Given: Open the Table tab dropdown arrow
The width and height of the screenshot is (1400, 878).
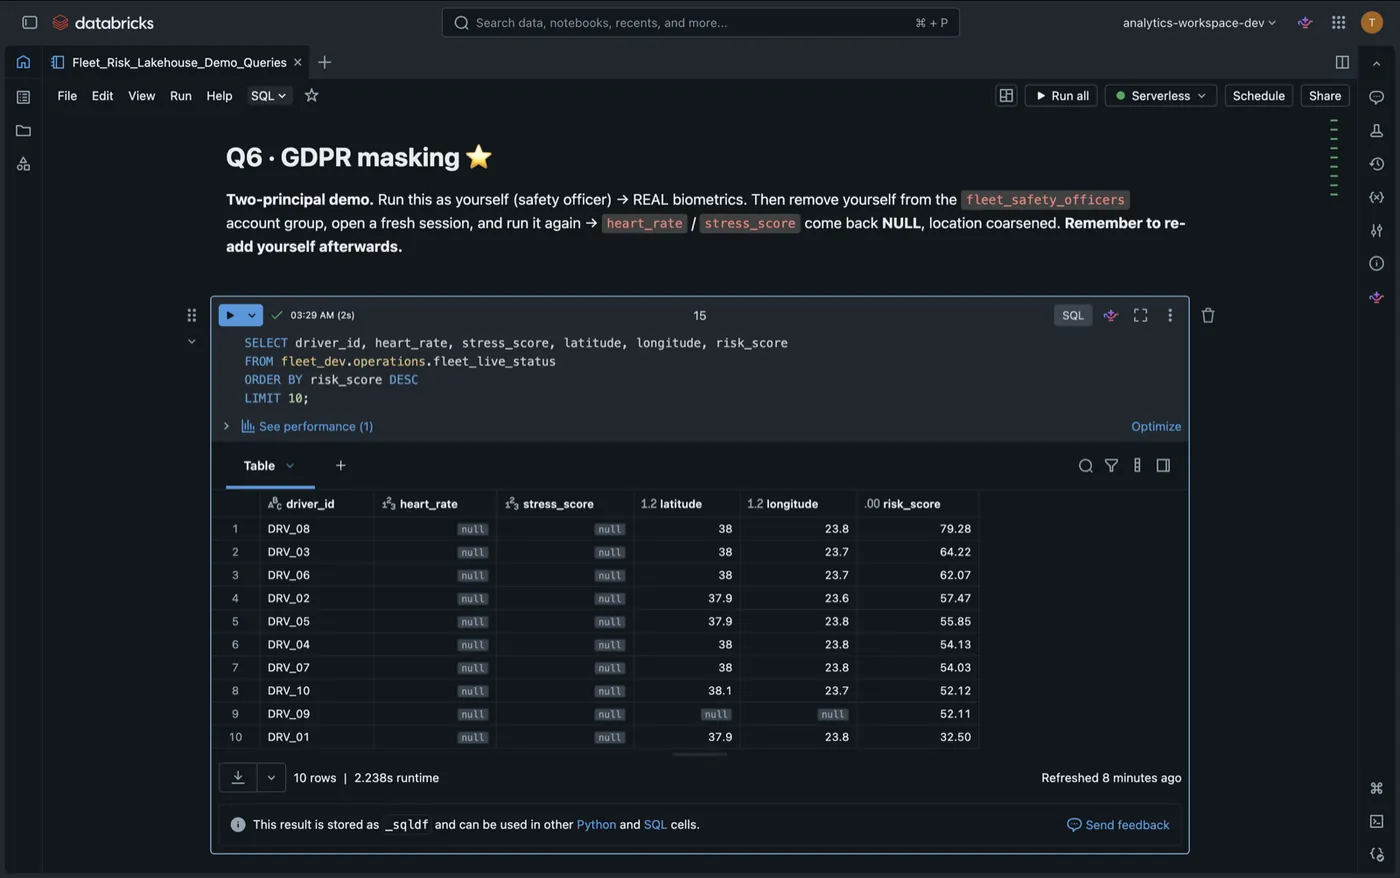Looking at the screenshot, I should tap(290, 465).
